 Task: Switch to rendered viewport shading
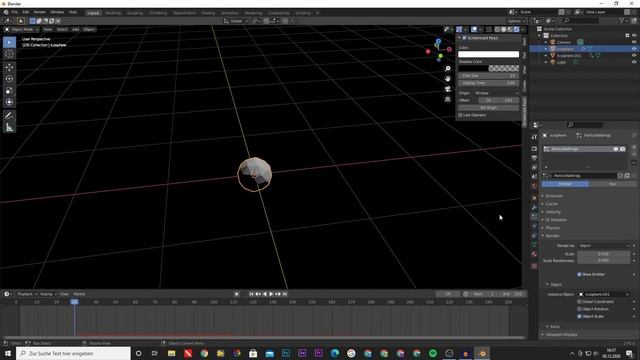tap(516, 29)
